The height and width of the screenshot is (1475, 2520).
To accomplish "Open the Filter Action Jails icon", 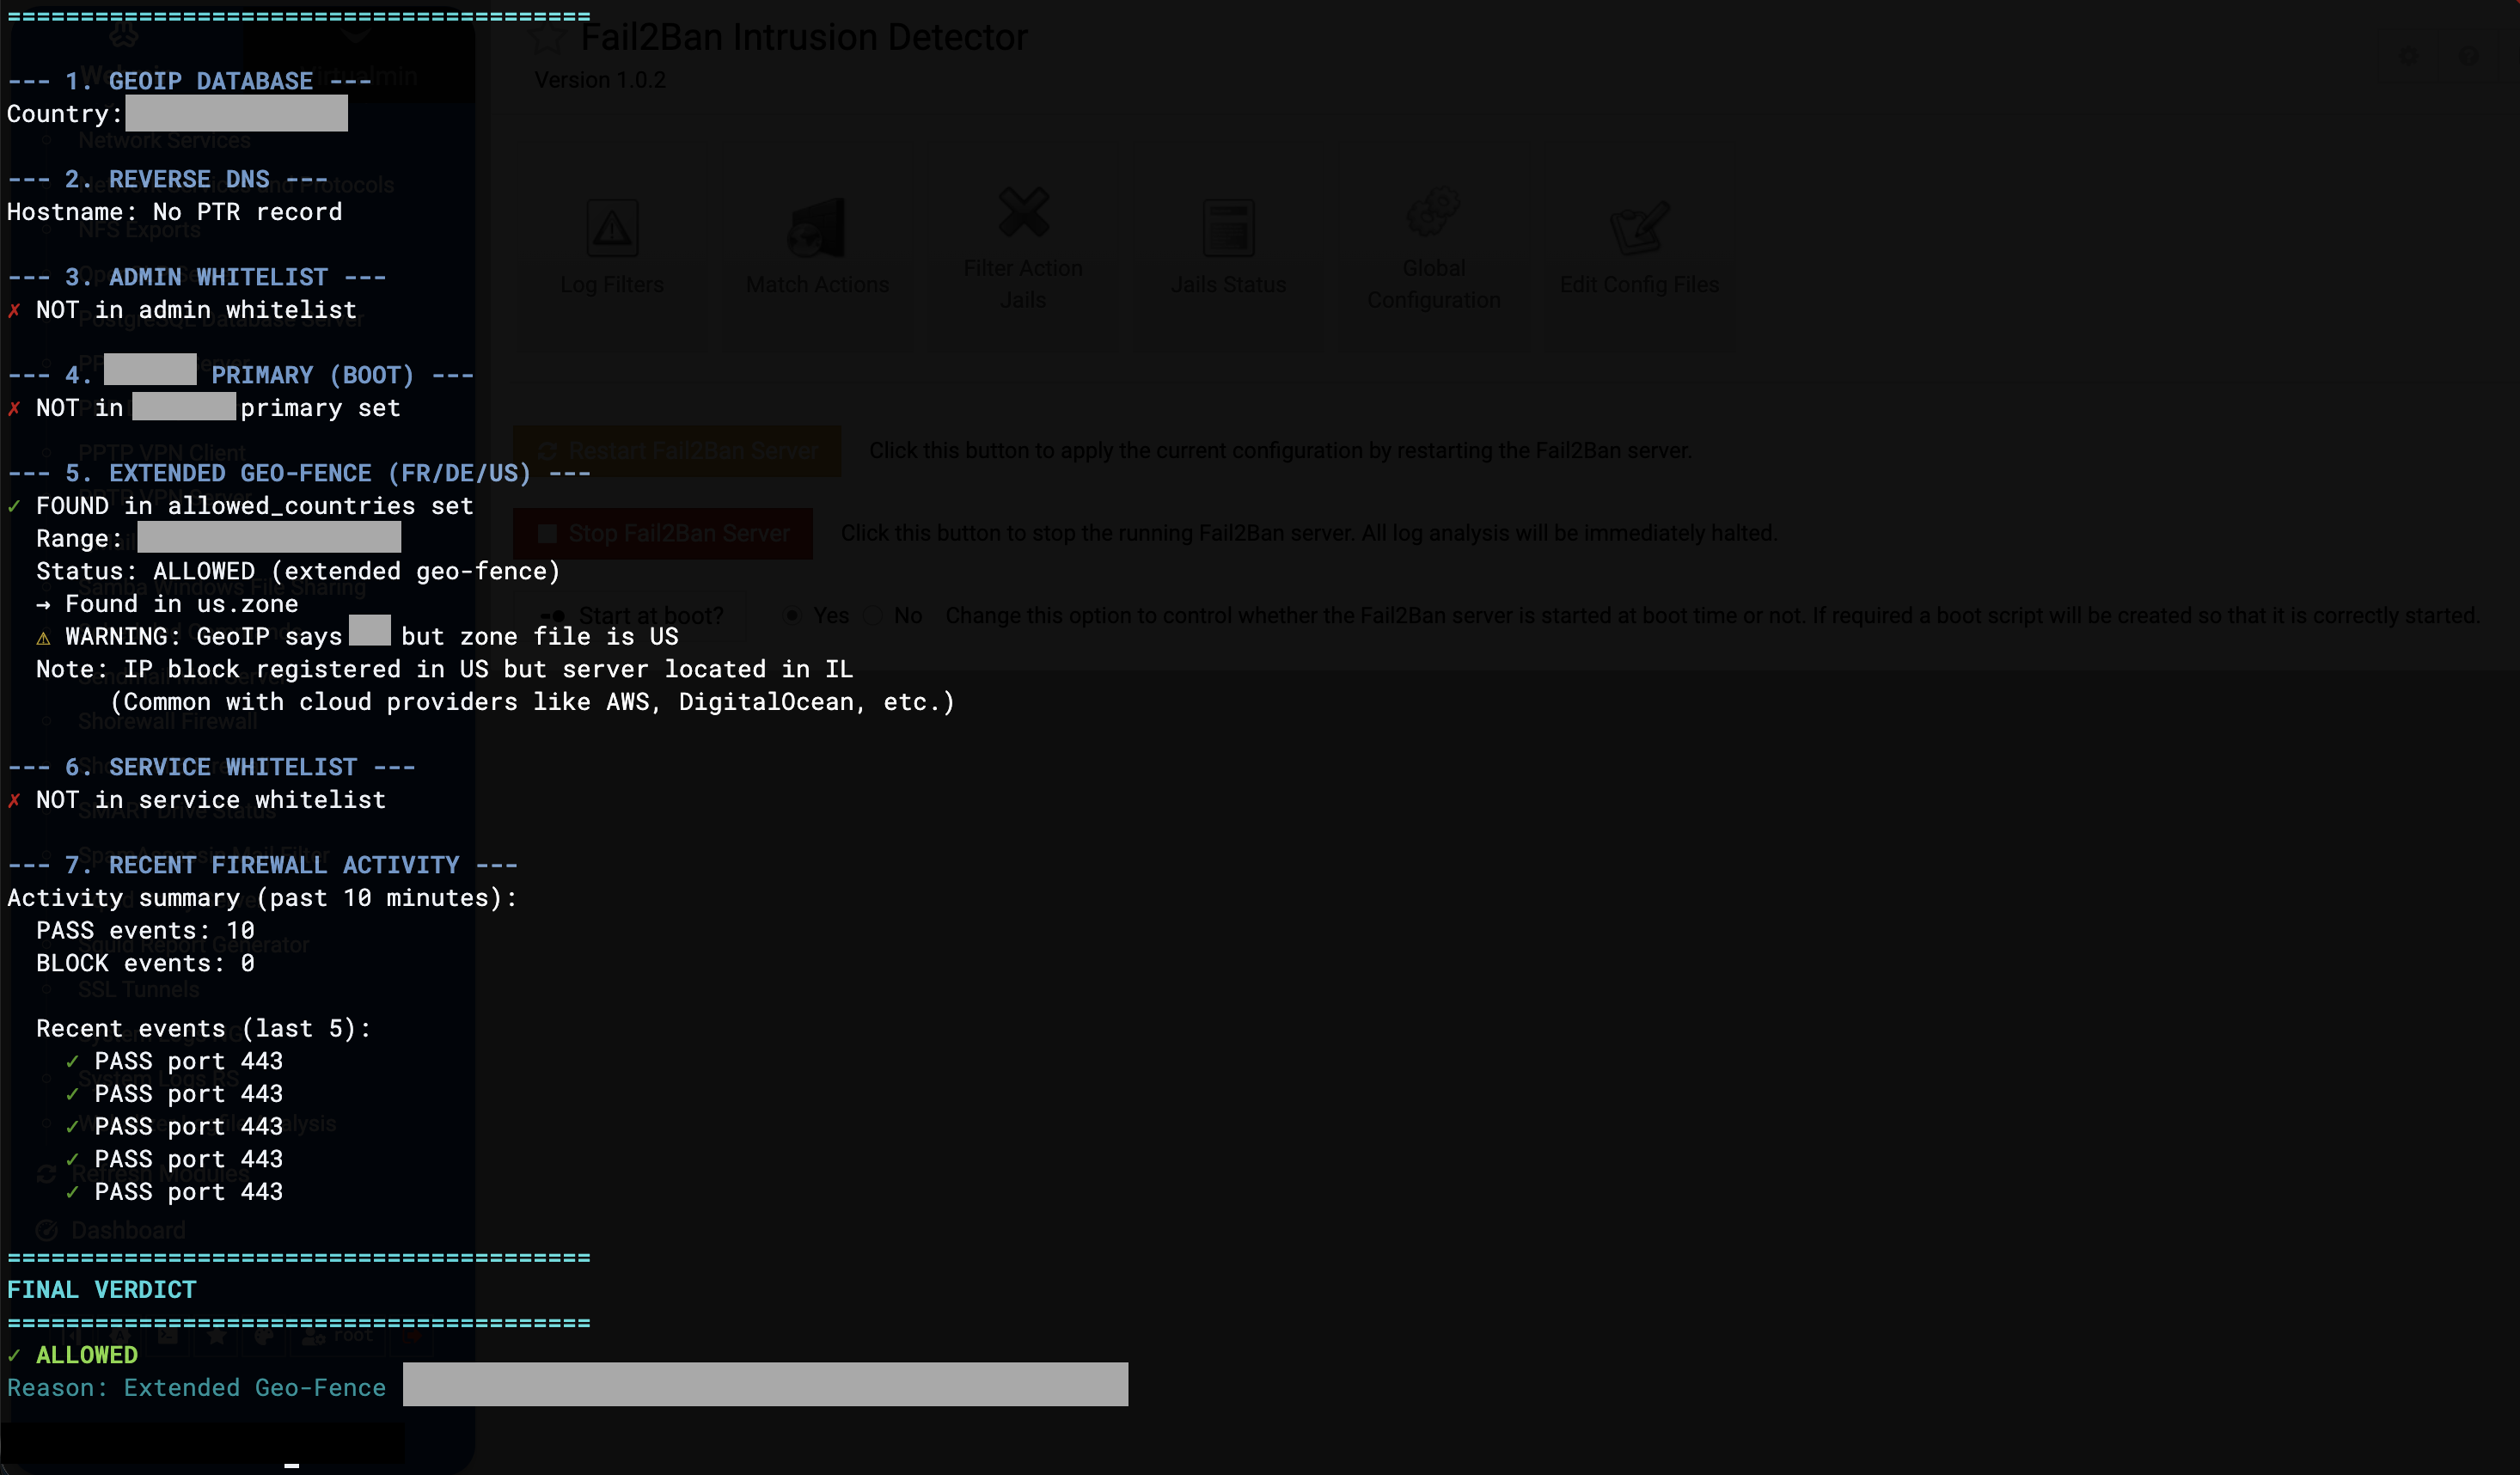I will click(1023, 213).
